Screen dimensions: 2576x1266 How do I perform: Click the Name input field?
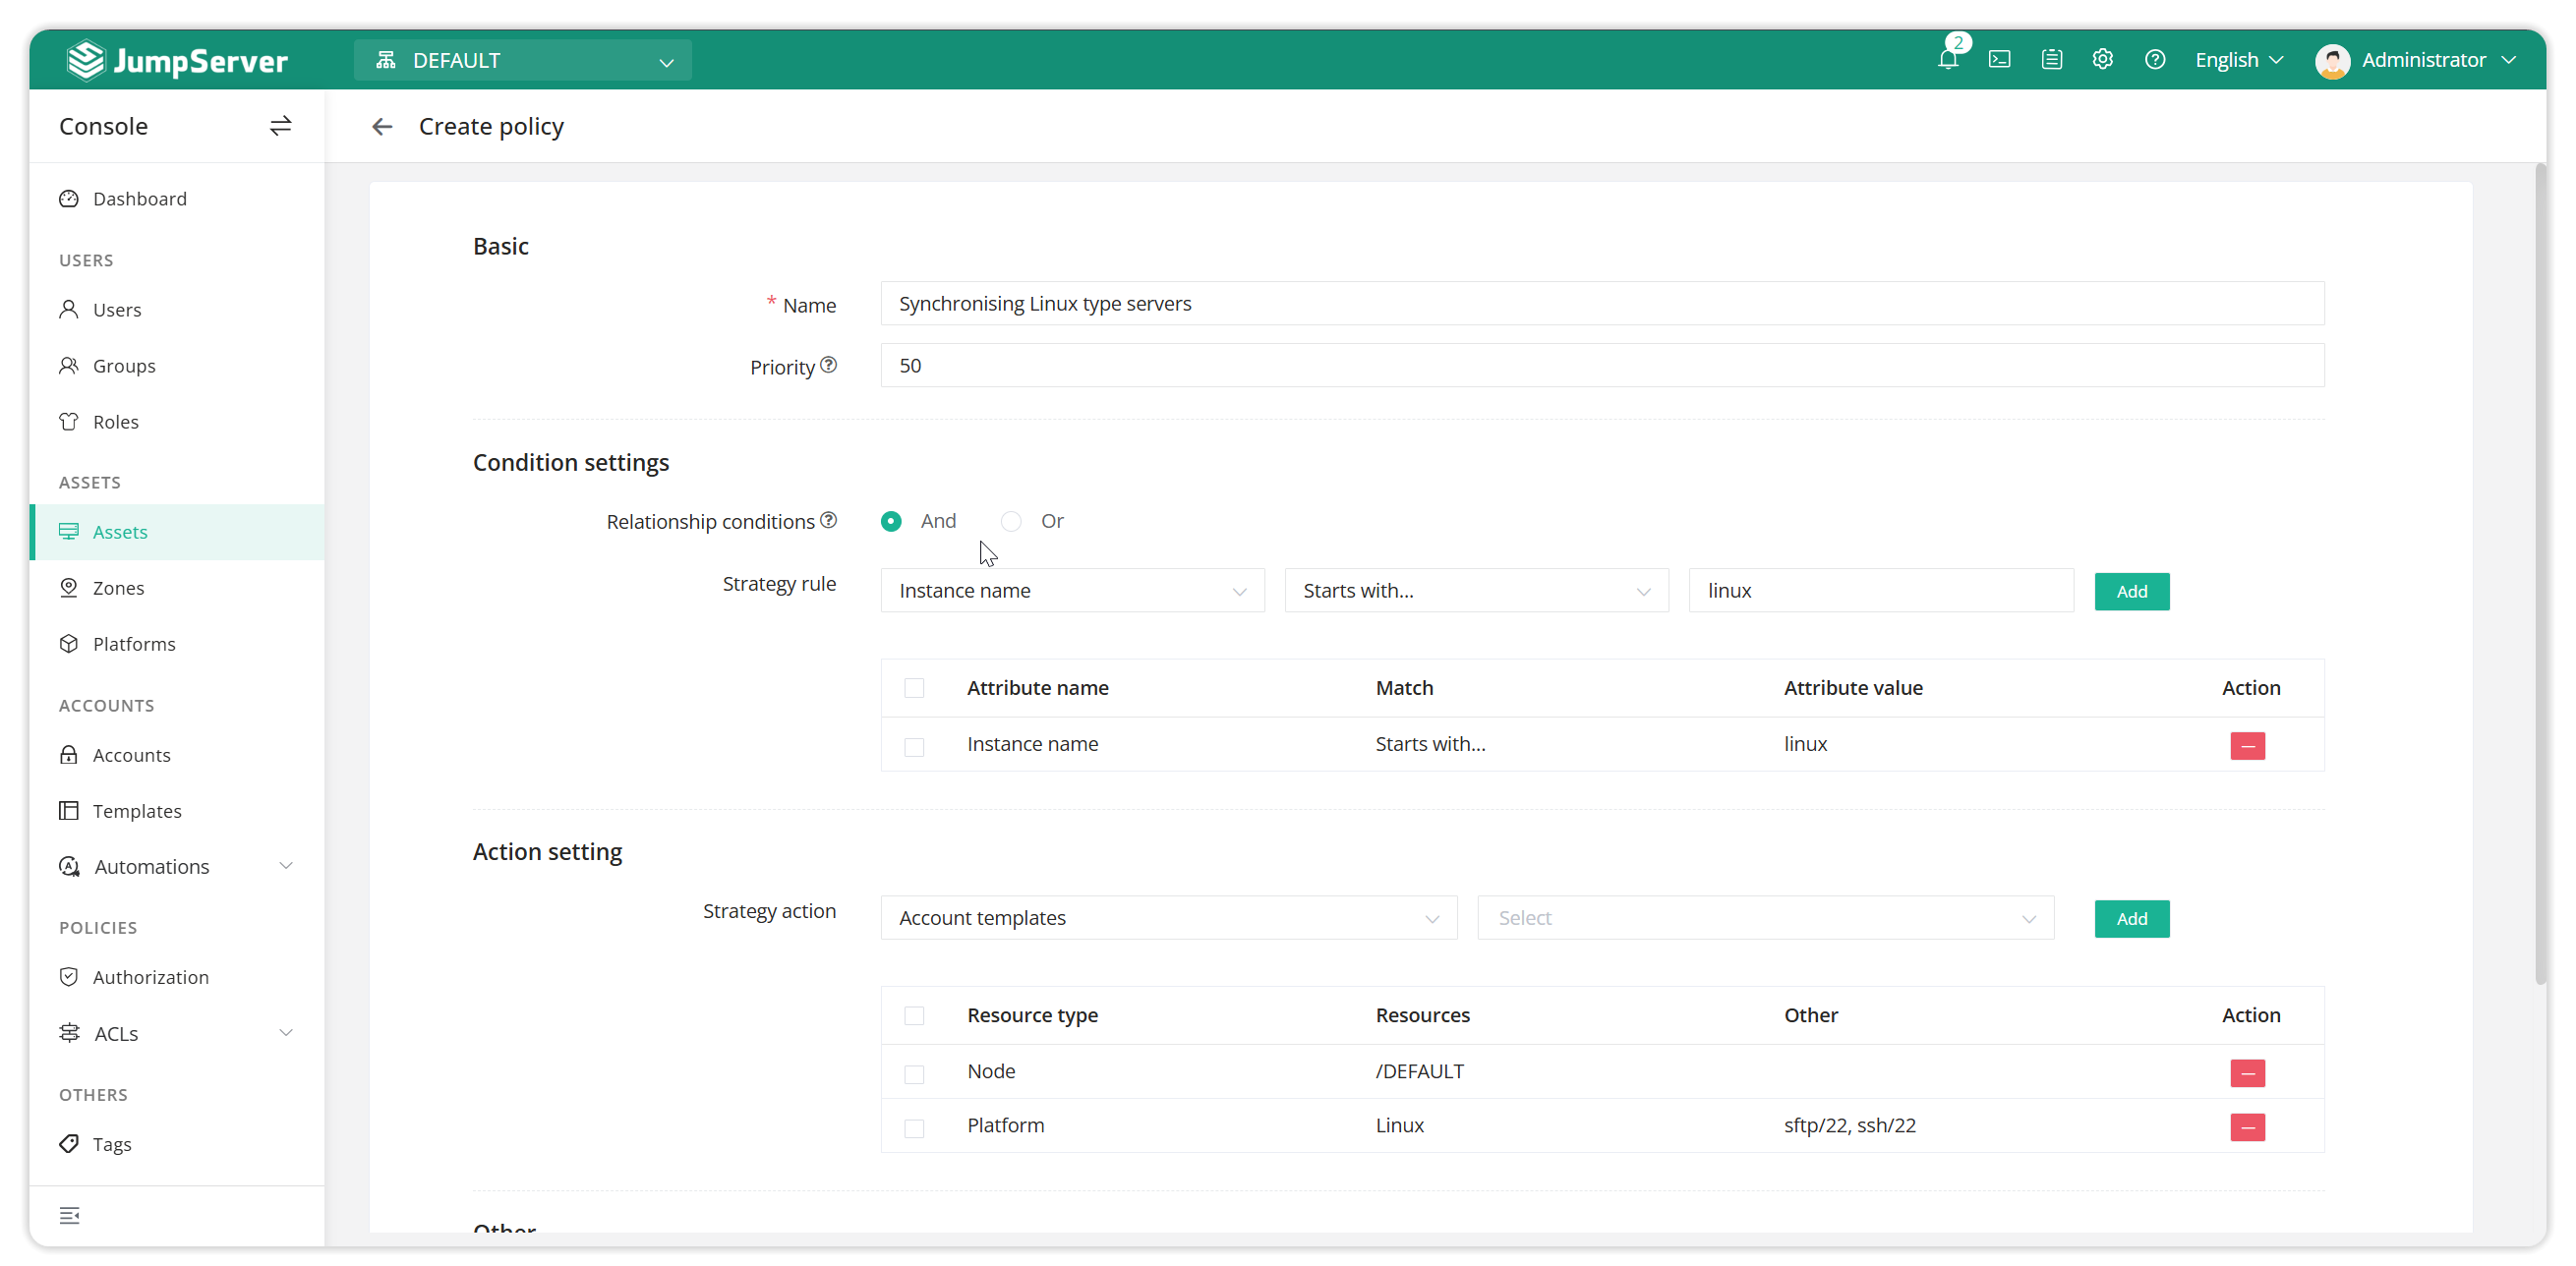coord(1602,304)
